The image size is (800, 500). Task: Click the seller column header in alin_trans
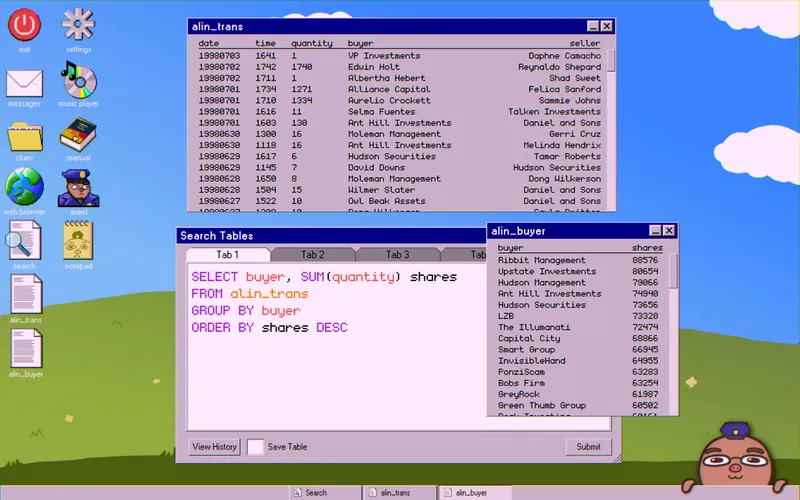(x=585, y=43)
